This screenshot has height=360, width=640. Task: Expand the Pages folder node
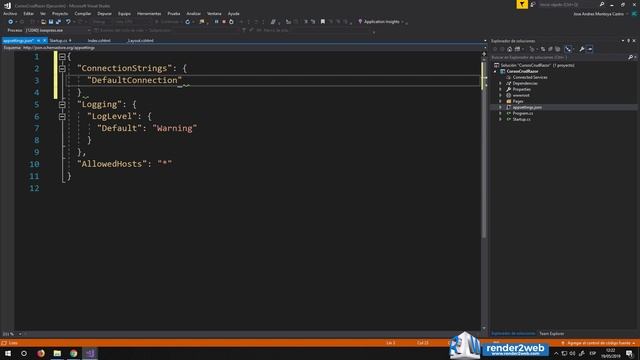(x=500, y=101)
